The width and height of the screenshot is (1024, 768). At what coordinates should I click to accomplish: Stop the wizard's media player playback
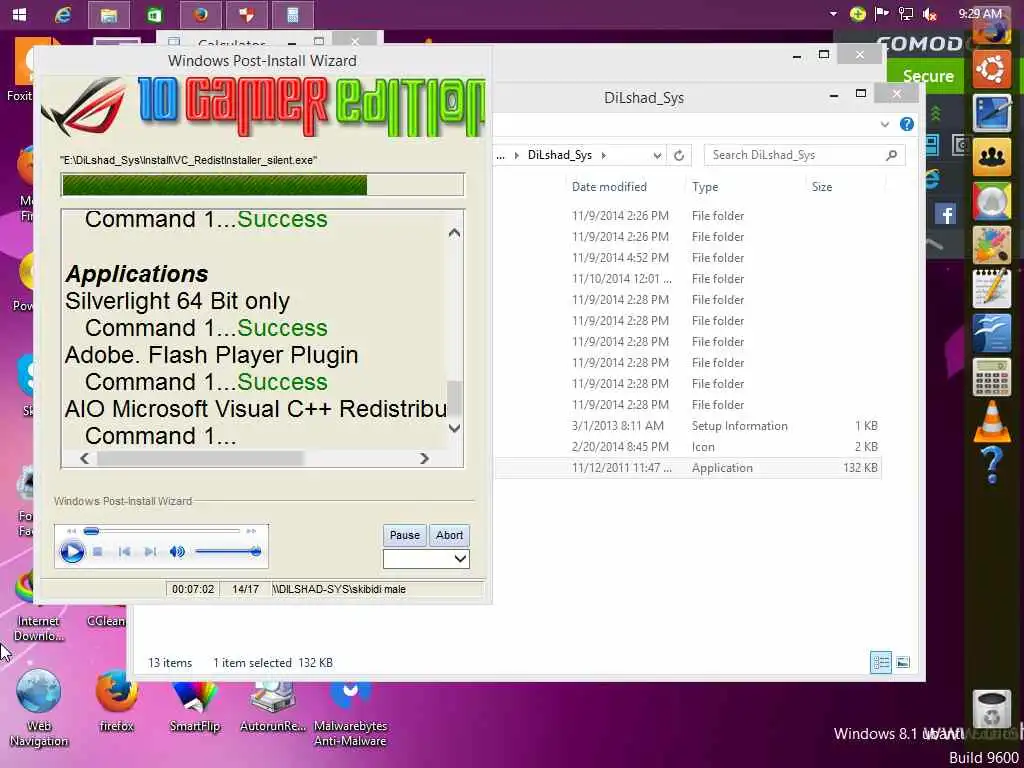97,552
